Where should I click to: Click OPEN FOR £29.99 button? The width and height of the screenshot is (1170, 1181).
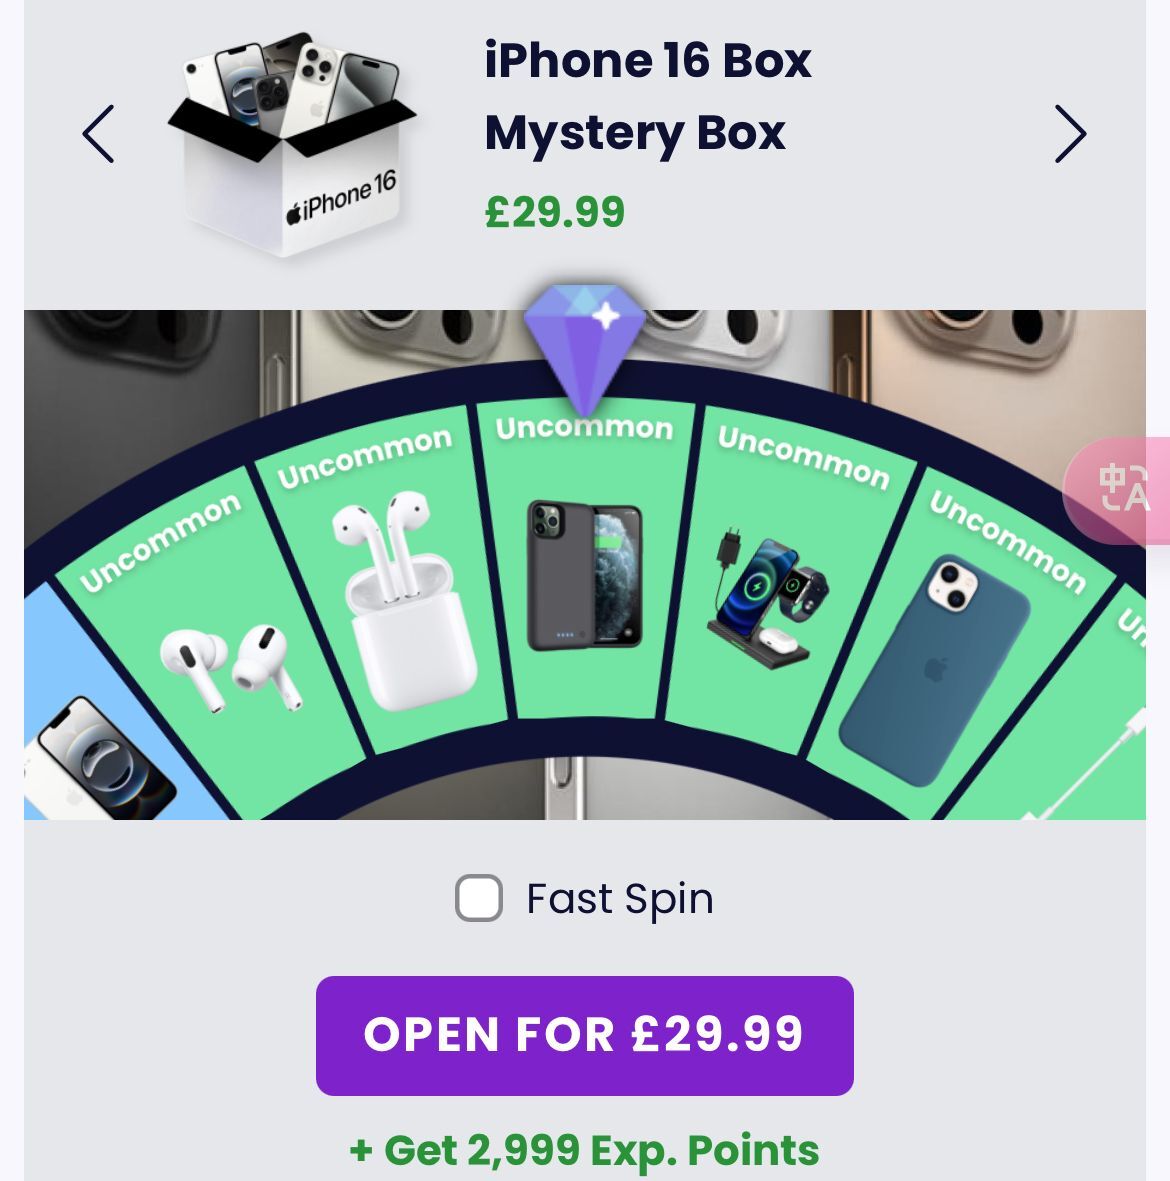click(x=585, y=1036)
